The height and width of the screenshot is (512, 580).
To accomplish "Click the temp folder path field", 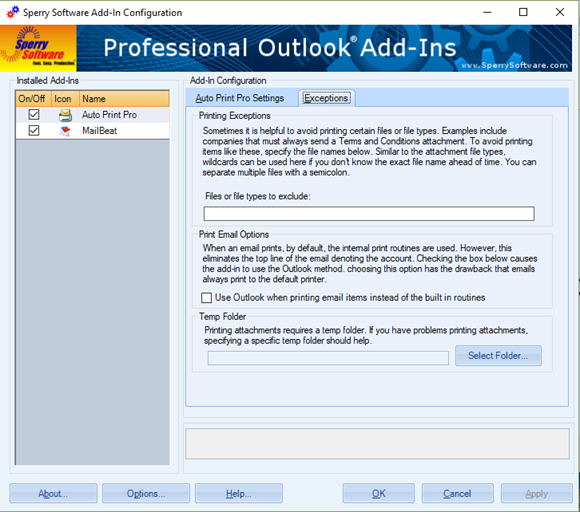I will 328,358.
